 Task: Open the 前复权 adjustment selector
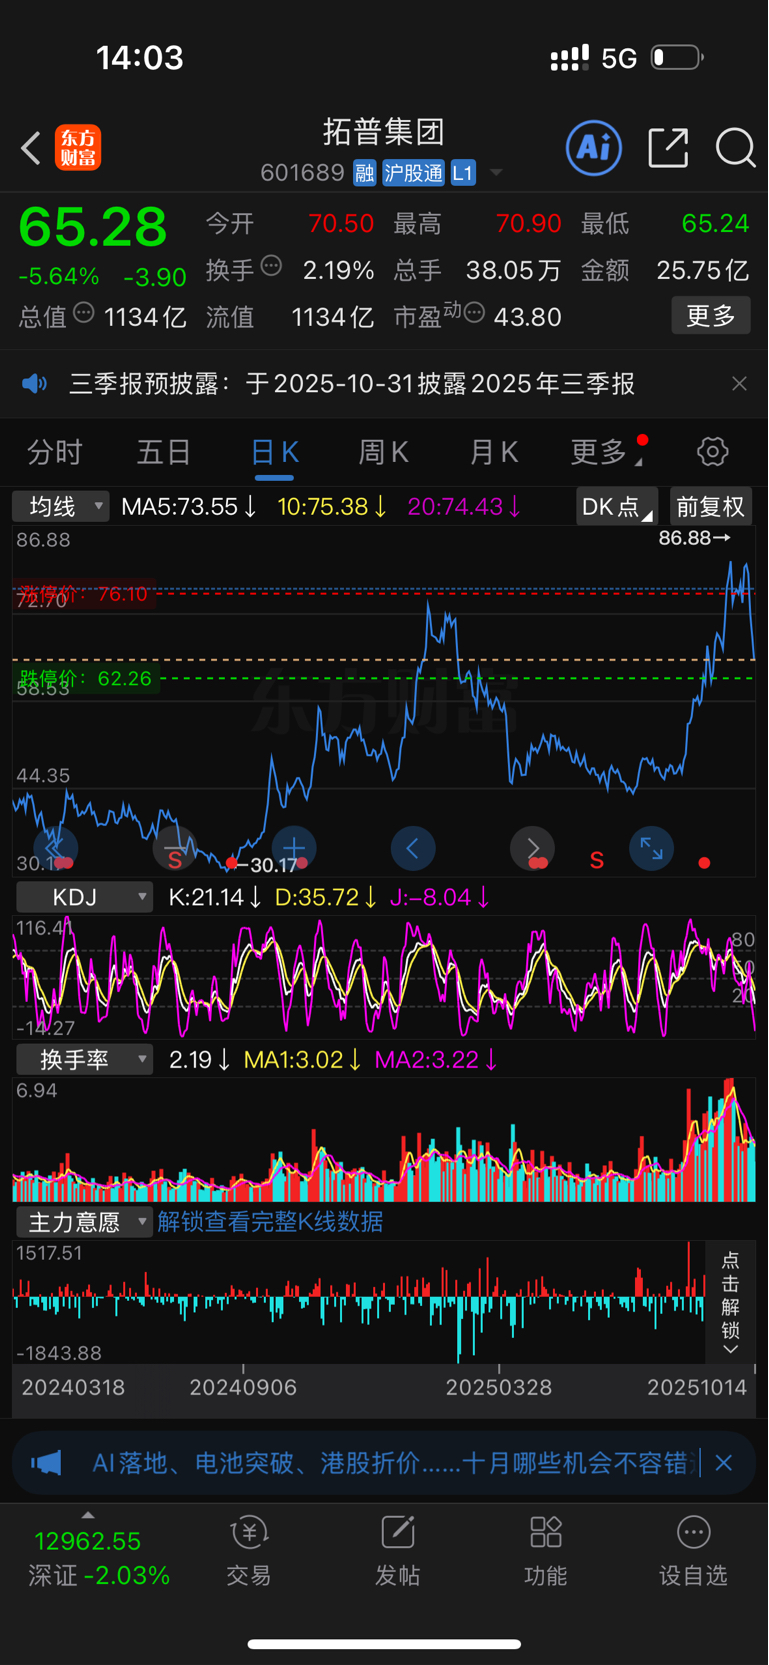click(x=710, y=507)
